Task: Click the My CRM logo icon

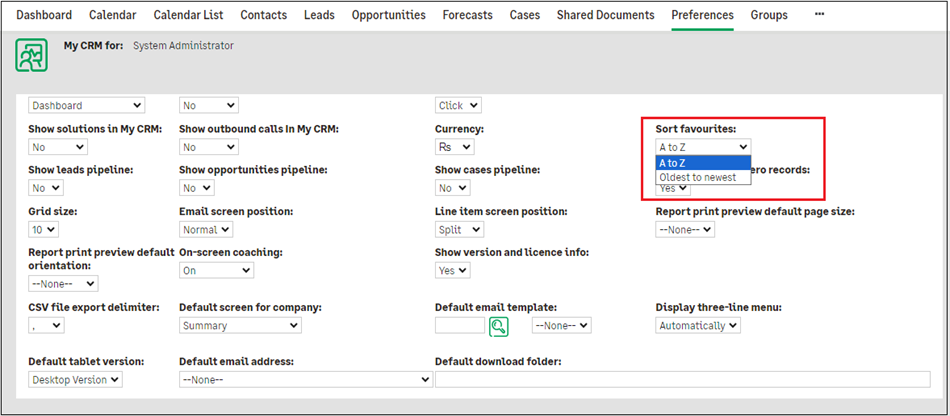Action: pyautogui.click(x=32, y=55)
